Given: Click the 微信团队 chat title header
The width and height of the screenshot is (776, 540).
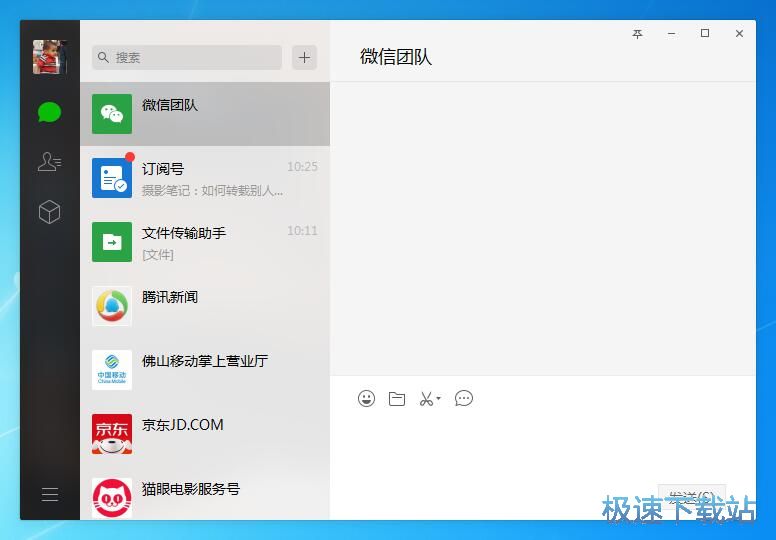Looking at the screenshot, I should 396,56.
